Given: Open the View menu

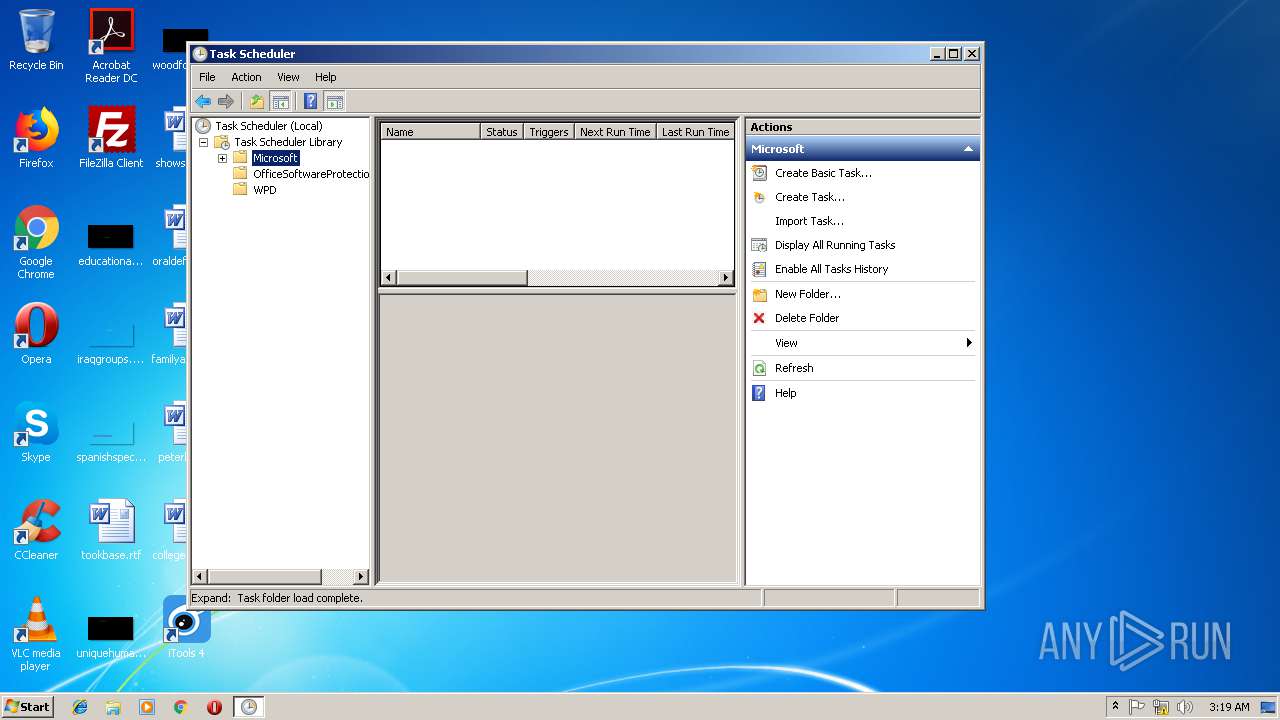Looking at the screenshot, I should click(288, 77).
